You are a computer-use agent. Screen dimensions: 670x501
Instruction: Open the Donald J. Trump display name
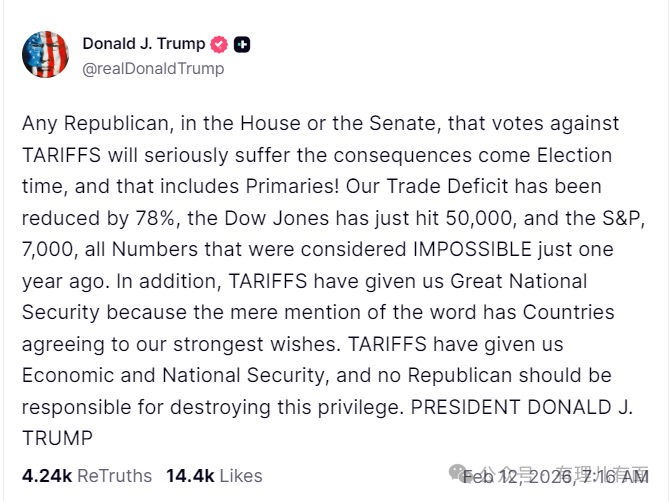point(143,44)
